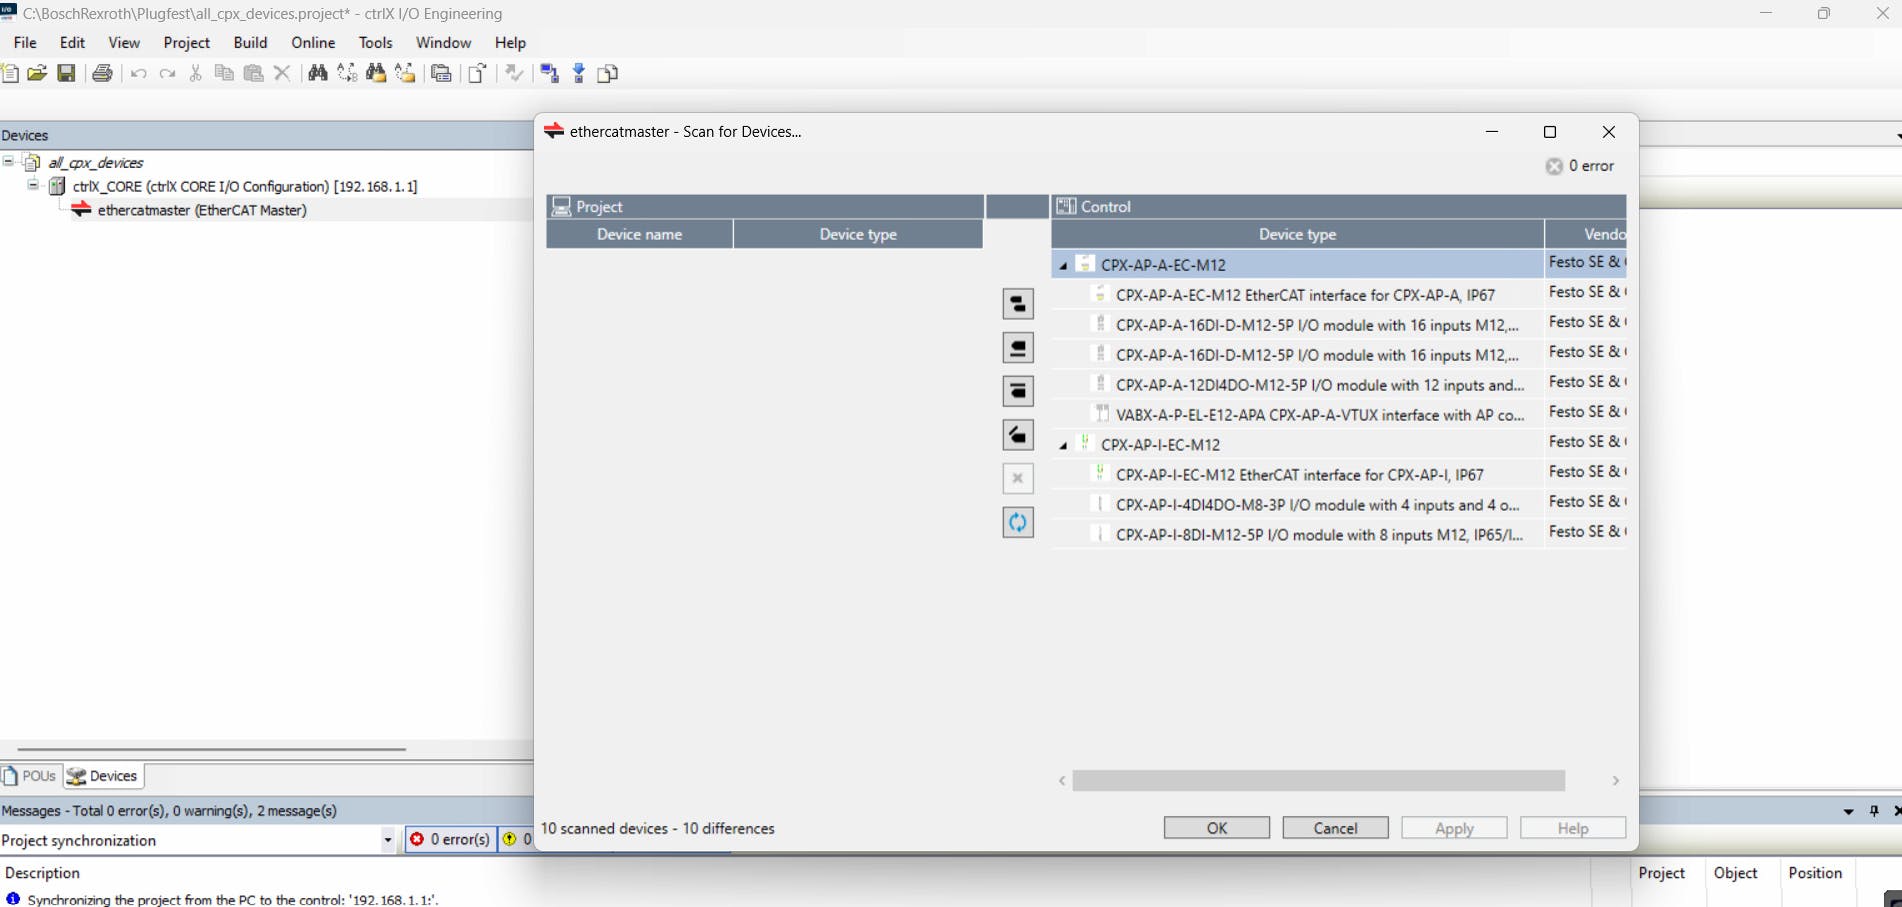This screenshot has width=1902, height=907.
Task: Click the blue refresh scan button
Action: tap(1018, 522)
